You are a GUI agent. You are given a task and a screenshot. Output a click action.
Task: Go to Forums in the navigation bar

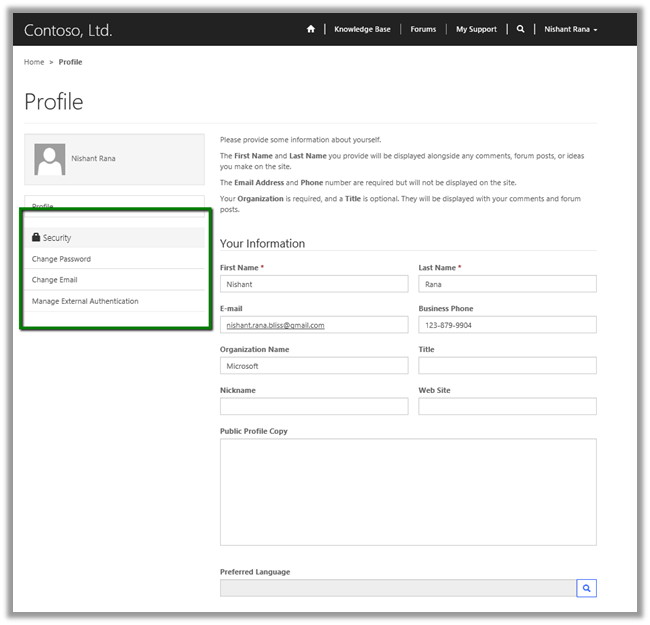point(423,30)
